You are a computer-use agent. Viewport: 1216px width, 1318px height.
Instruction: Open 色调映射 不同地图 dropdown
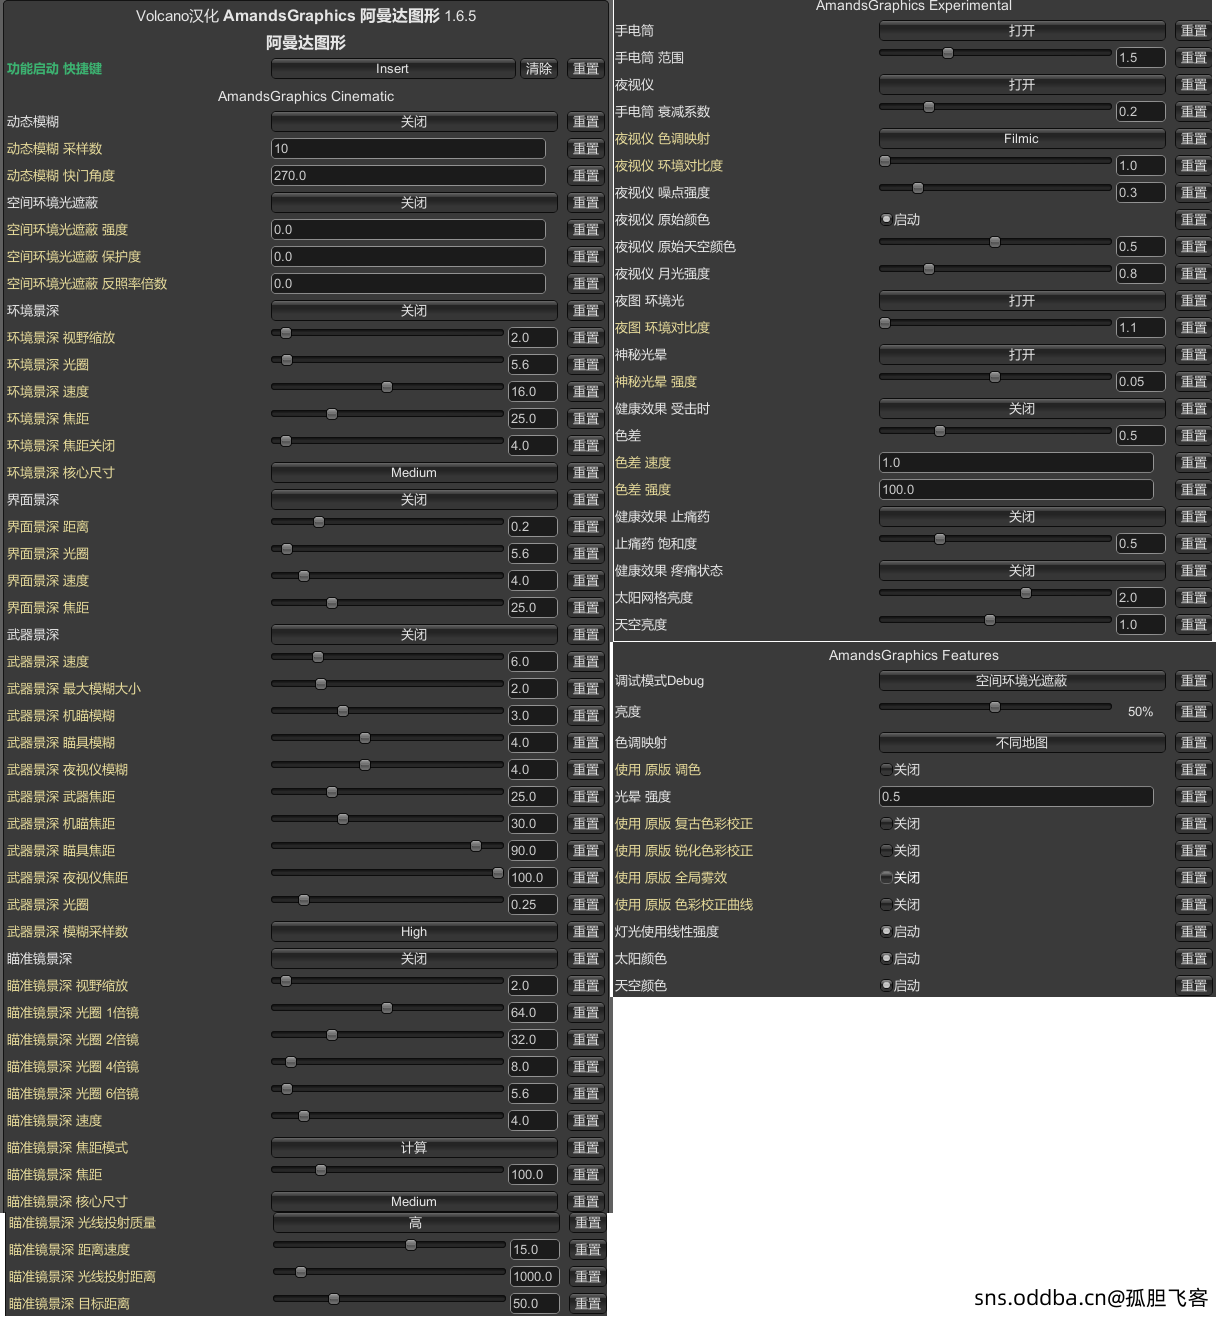tap(1022, 743)
